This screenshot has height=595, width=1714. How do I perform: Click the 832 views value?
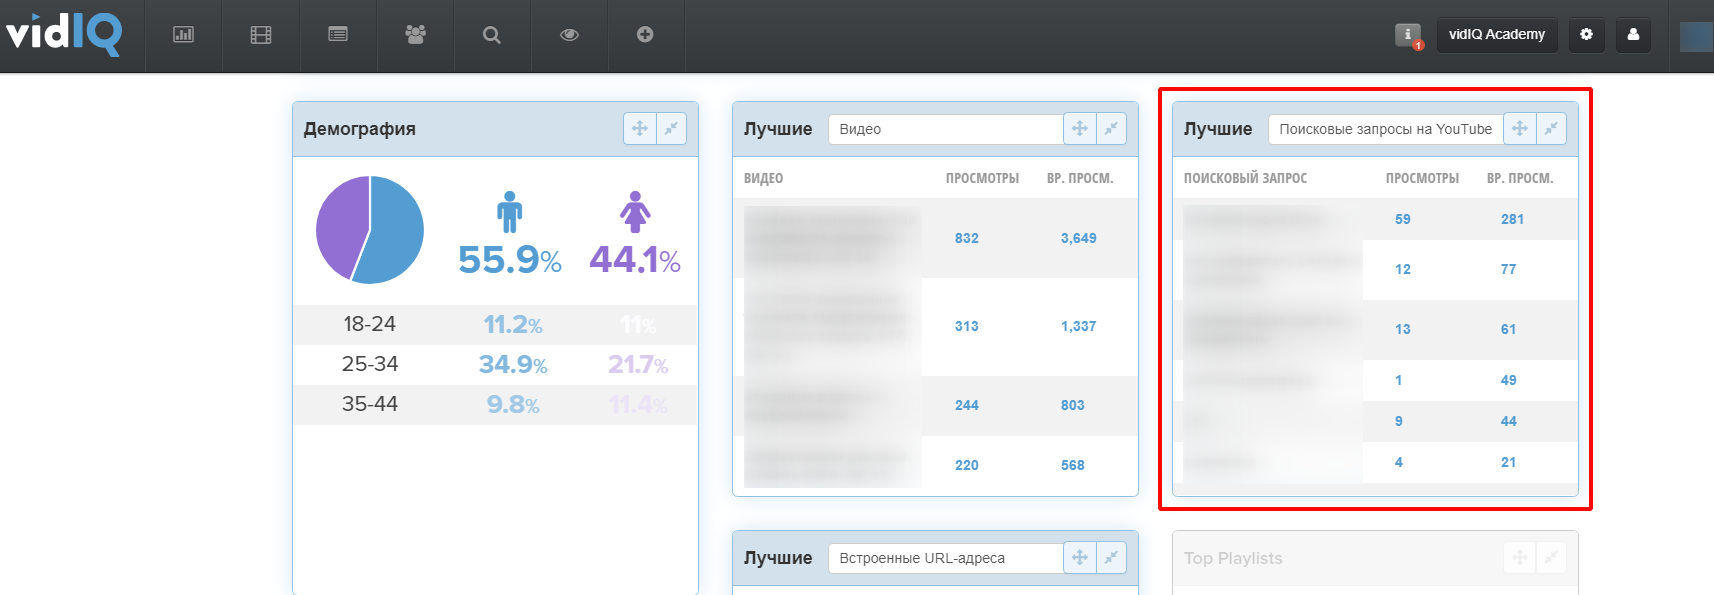click(x=967, y=238)
